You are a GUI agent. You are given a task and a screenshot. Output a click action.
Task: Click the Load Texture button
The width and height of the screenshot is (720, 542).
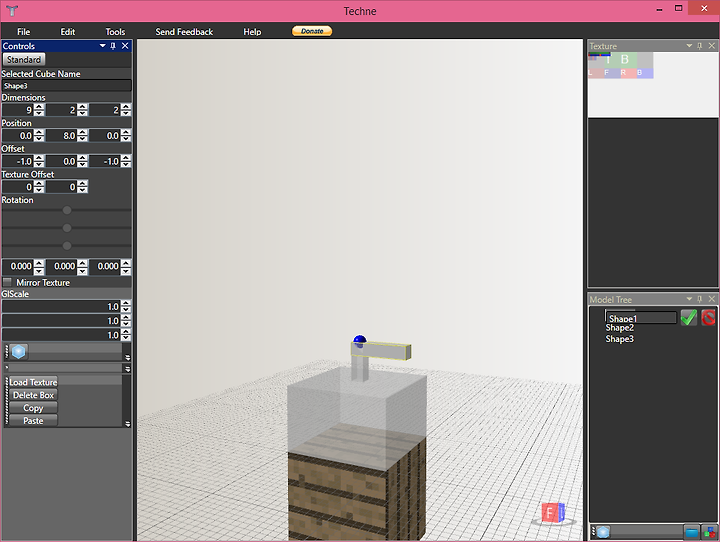(33, 382)
